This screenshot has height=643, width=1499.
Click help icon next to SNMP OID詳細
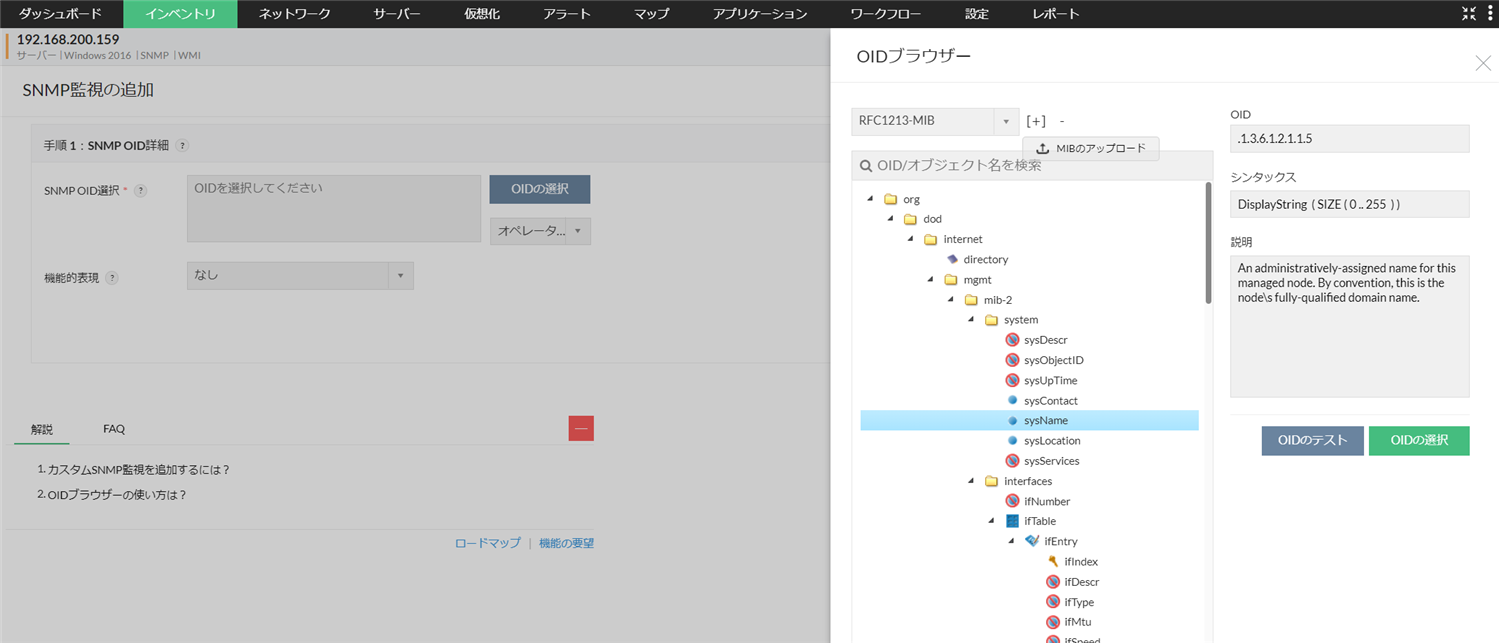pos(182,145)
